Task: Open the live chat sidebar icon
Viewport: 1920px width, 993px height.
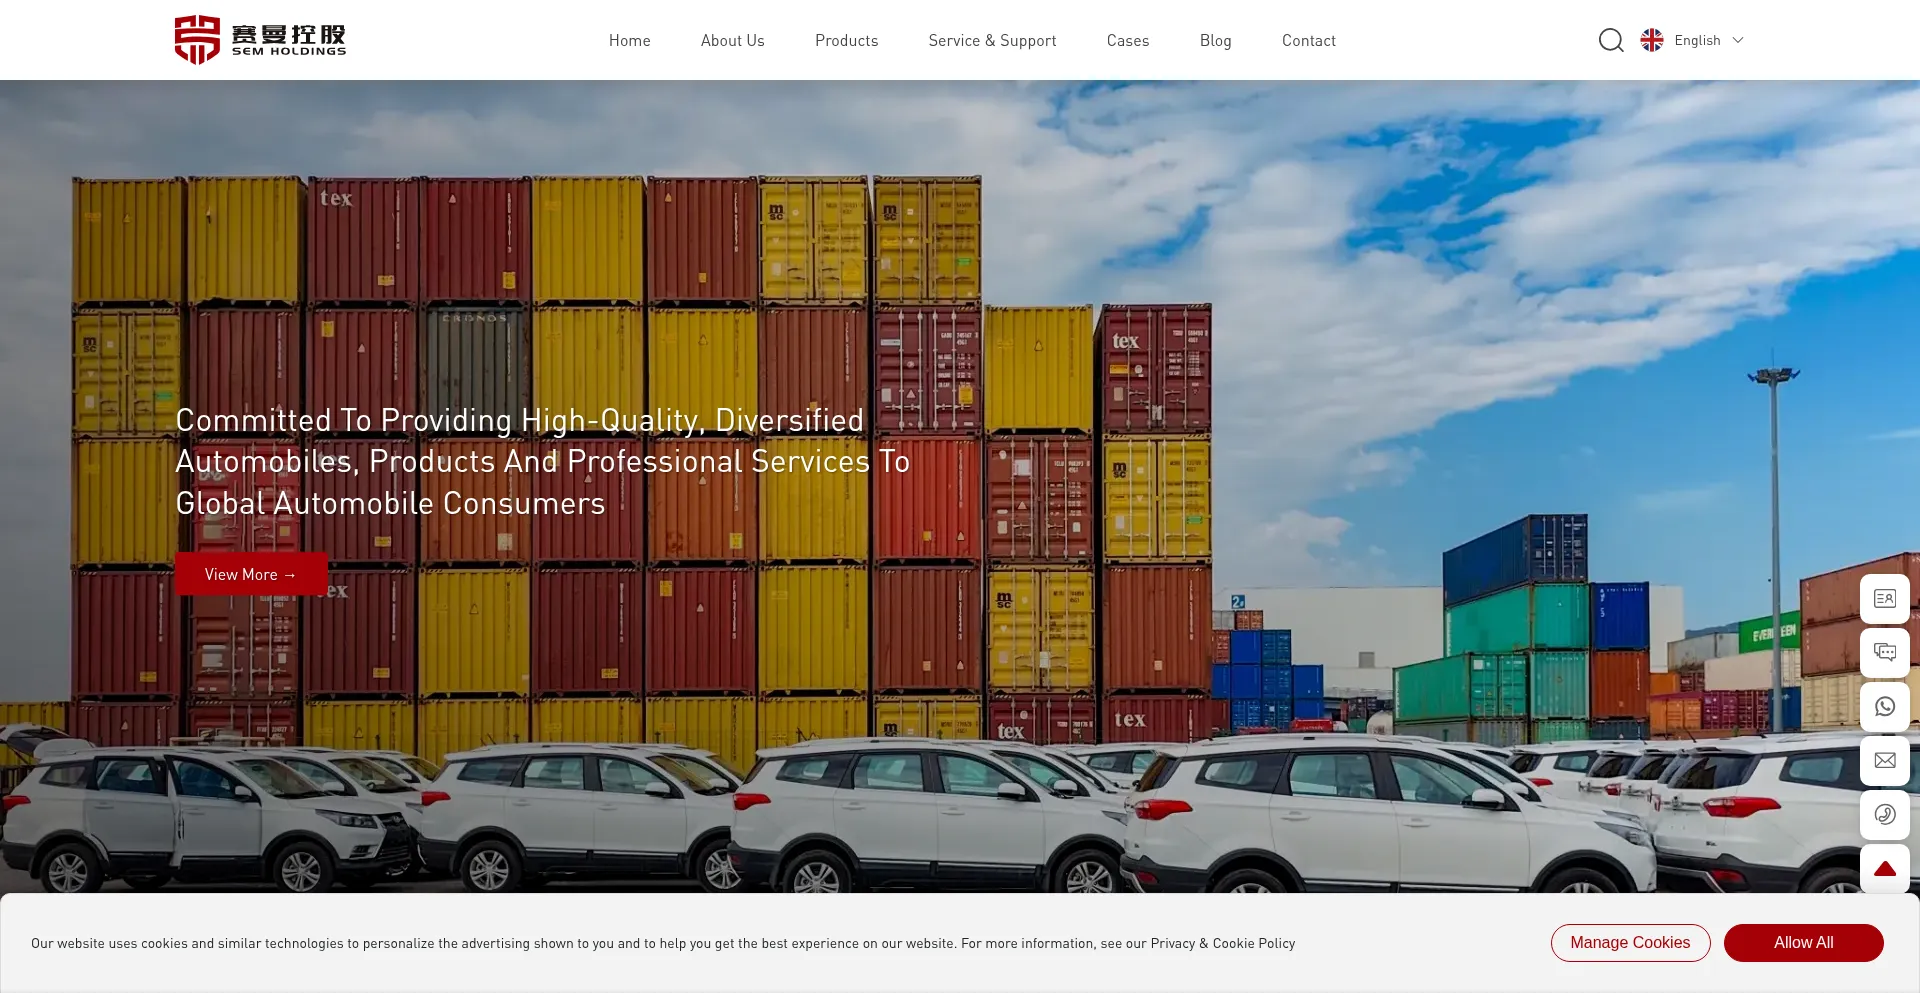Action: [x=1885, y=653]
